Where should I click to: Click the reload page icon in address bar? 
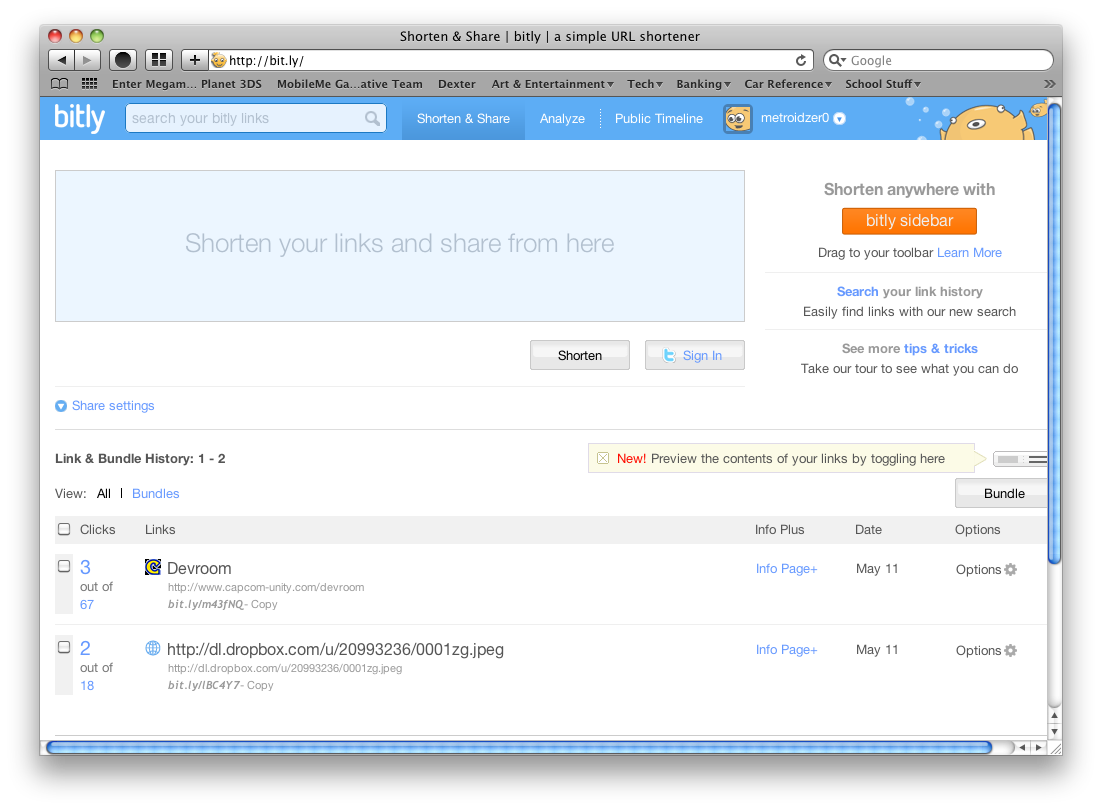(x=801, y=60)
